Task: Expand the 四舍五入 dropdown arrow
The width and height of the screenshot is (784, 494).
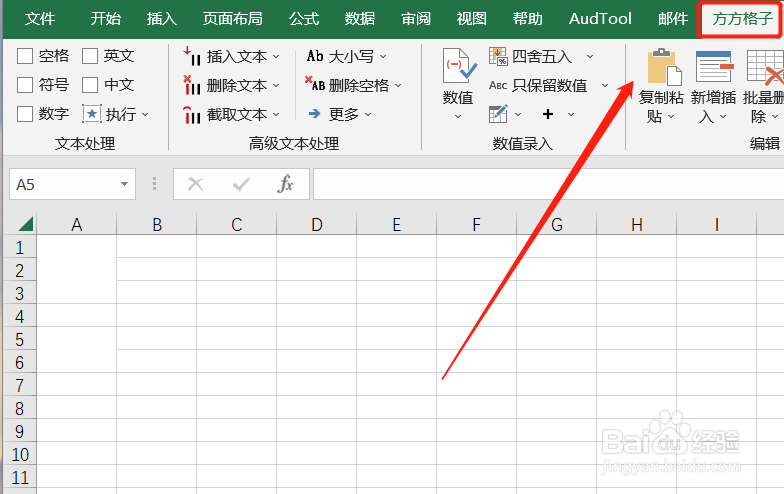Action: point(590,56)
